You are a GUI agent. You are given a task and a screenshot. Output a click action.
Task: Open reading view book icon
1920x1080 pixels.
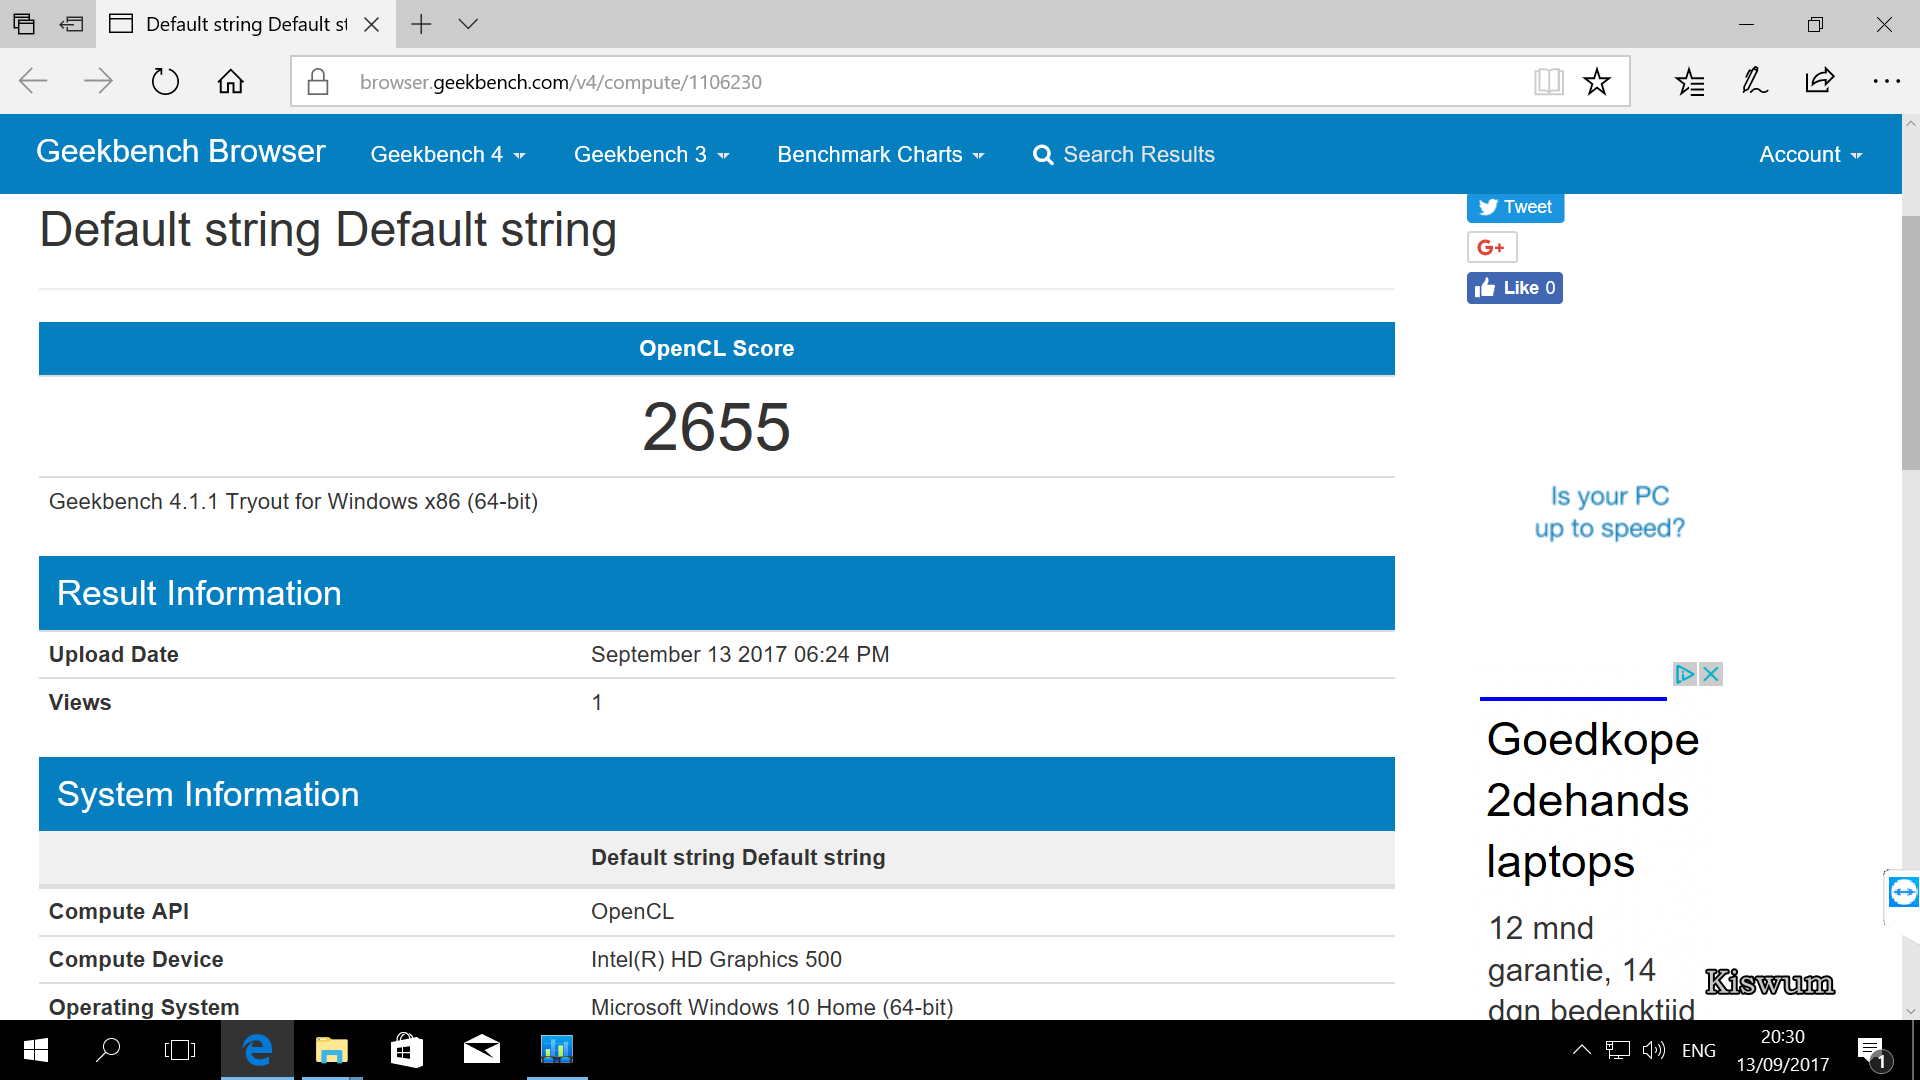pos(1549,82)
